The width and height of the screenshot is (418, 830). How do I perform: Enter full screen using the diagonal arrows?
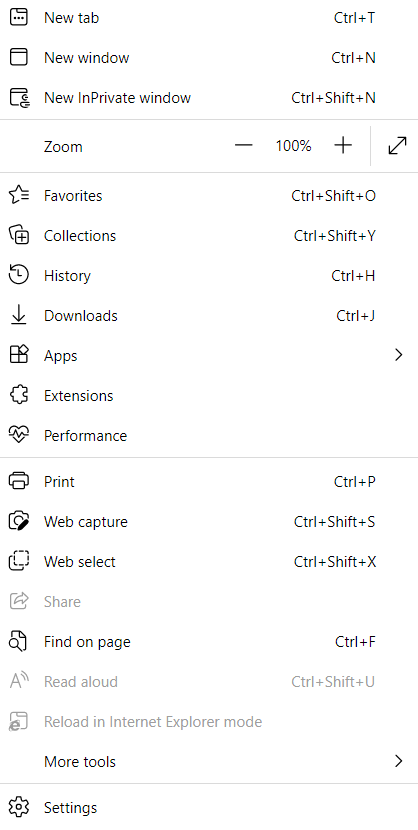[x=397, y=146]
